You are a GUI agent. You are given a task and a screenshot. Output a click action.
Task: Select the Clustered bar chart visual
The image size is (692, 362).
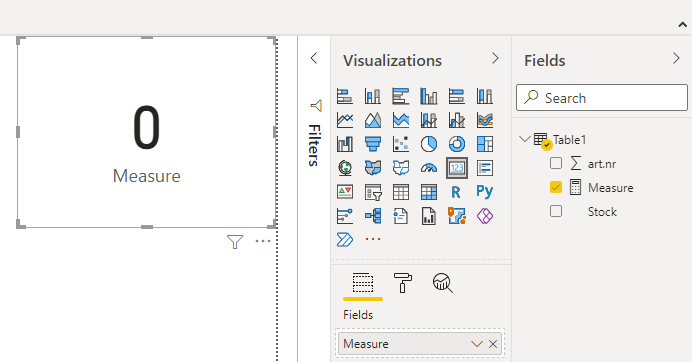[x=401, y=96]
